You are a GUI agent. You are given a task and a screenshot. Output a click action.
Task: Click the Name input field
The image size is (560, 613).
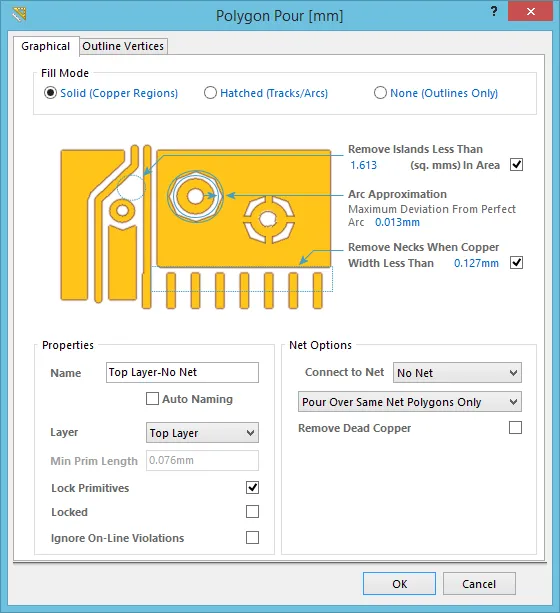(182, 372)
